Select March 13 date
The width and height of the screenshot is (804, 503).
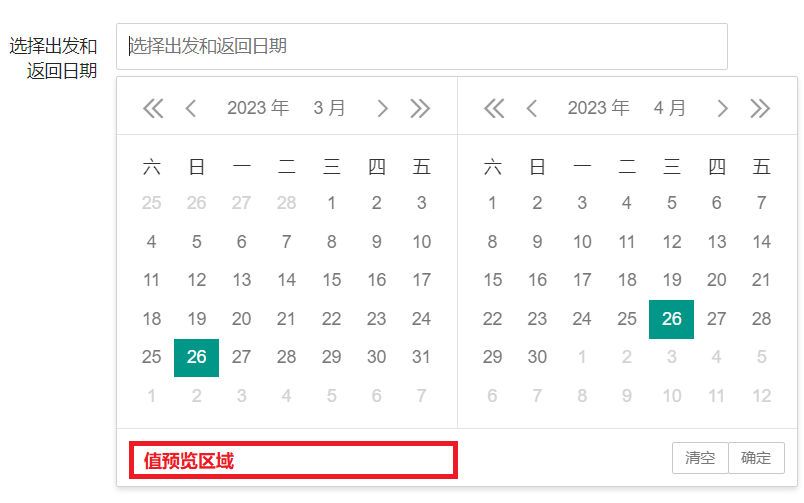pyautogui.click(x=242, y=280)
